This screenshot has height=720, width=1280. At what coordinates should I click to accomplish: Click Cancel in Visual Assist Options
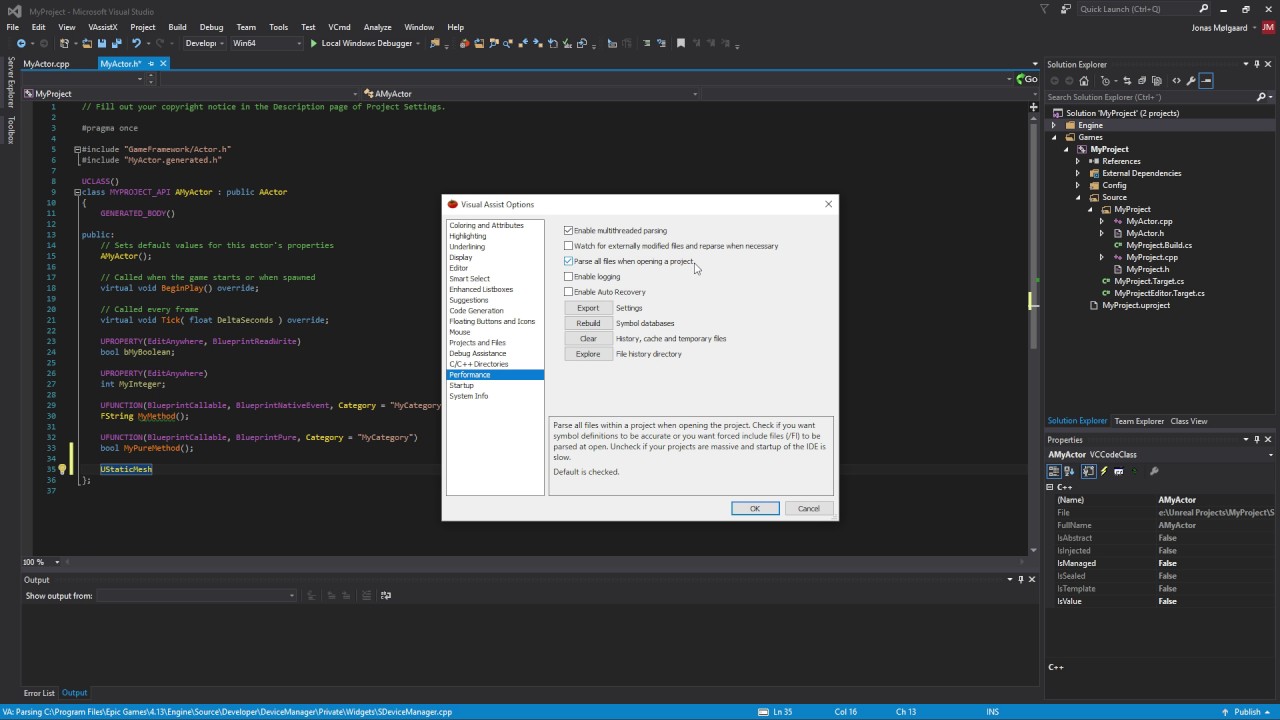(x=808, y=509)
